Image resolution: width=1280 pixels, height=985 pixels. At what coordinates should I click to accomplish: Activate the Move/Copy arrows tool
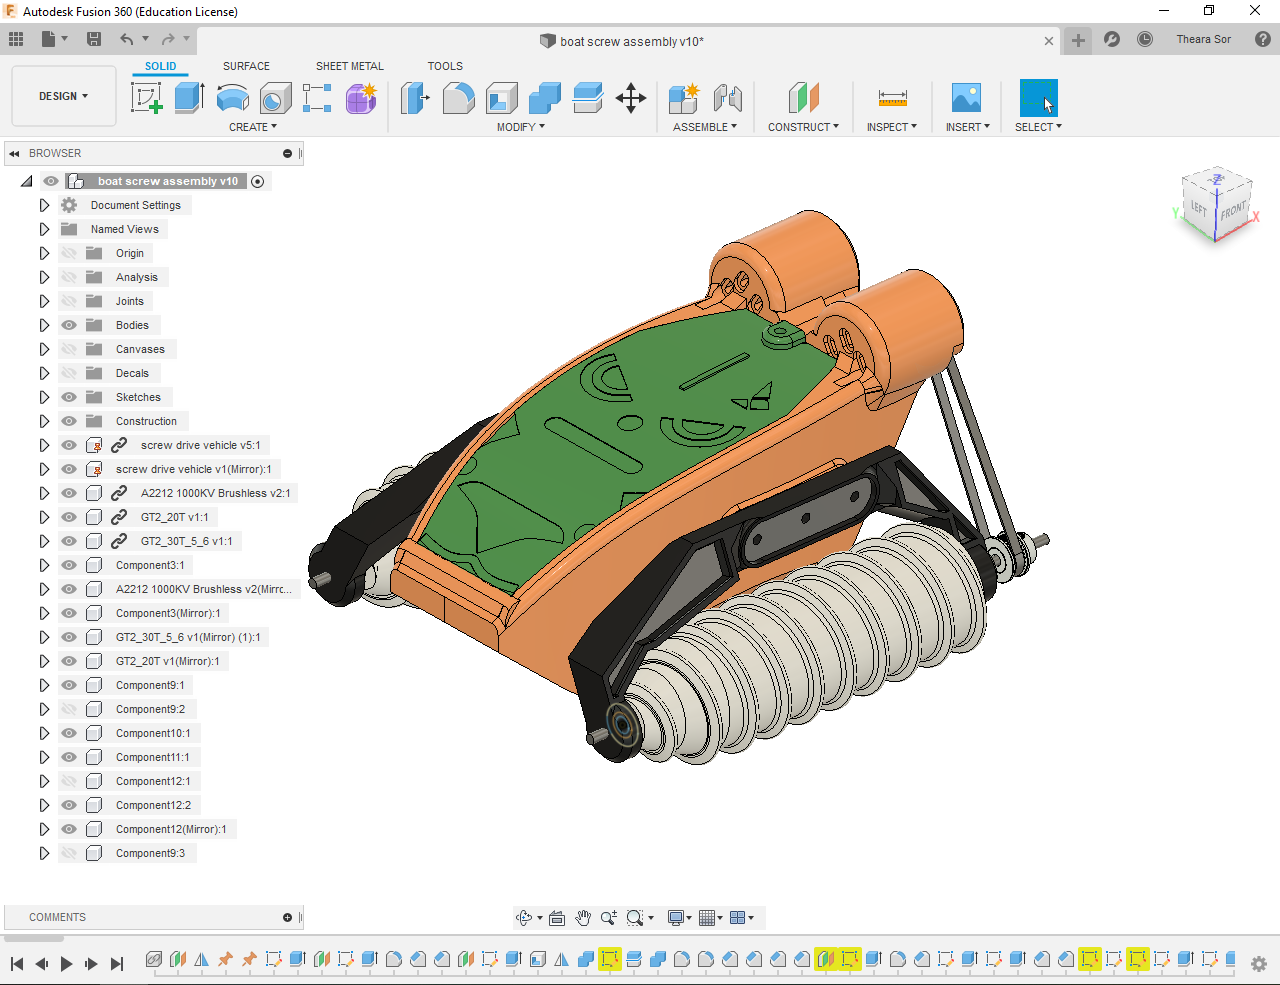pyautogui.click(x=631, y=98)
